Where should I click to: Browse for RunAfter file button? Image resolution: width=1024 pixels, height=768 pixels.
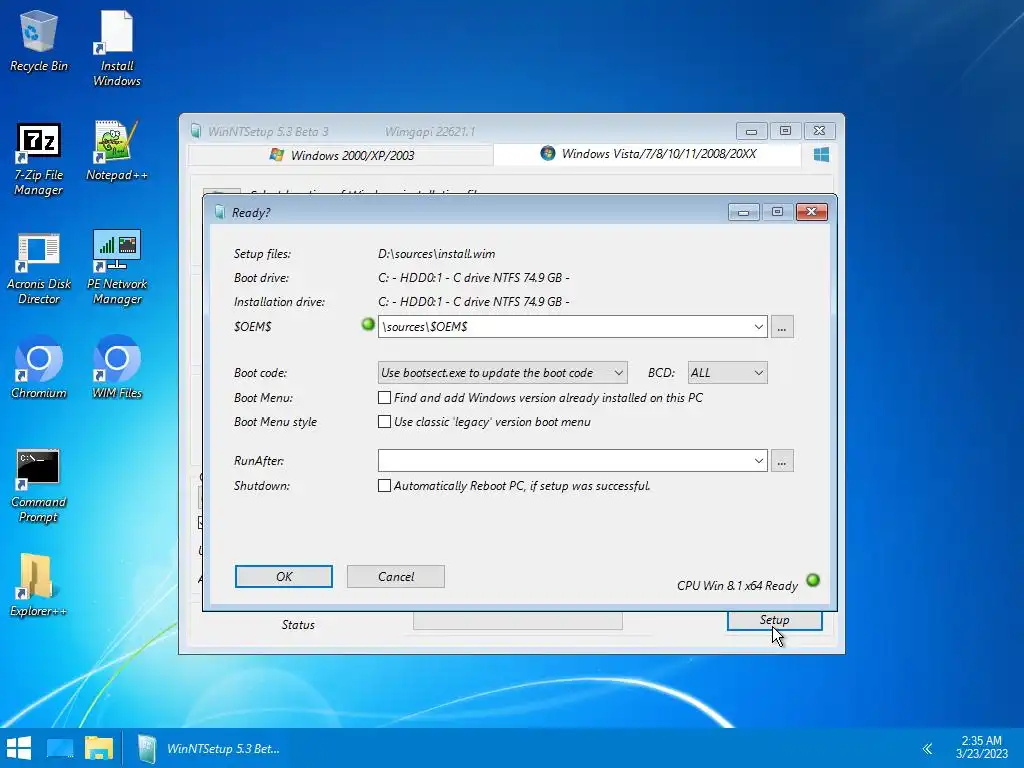pyautogui.click(x=782, y=460)
